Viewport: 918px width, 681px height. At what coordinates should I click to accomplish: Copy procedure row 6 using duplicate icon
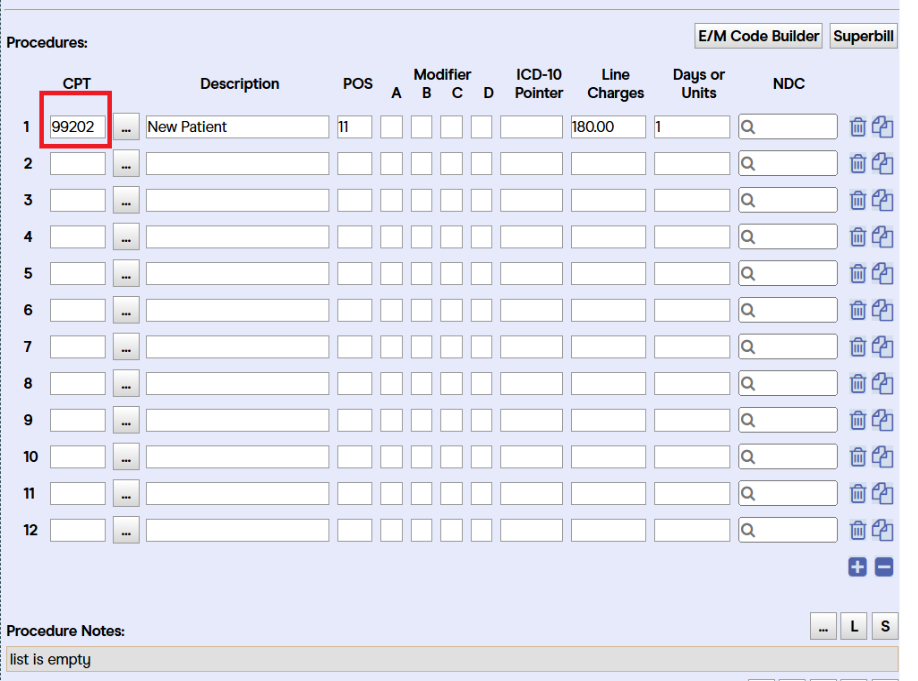point(883,310)
